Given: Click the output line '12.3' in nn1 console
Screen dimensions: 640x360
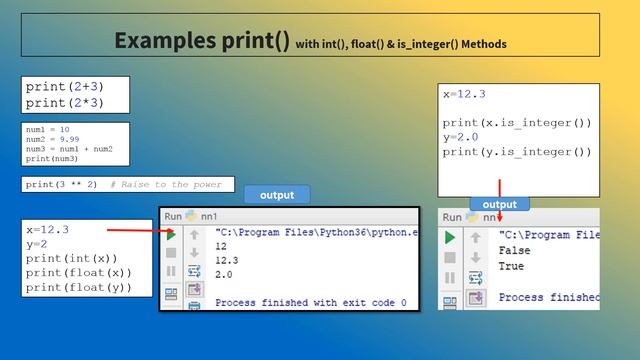Looking at the screenshot, I should 227,260.
